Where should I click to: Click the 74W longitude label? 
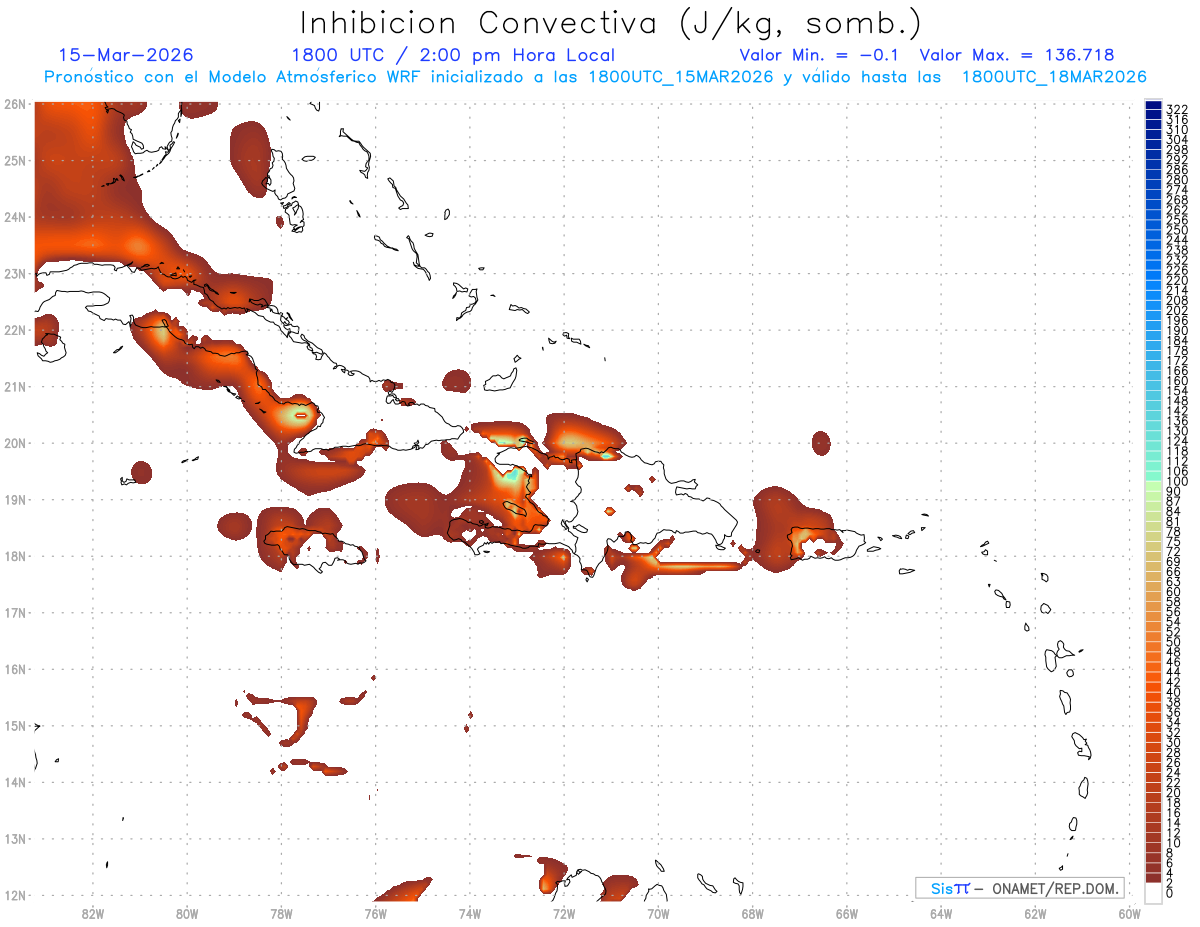(x=469, y=912)
